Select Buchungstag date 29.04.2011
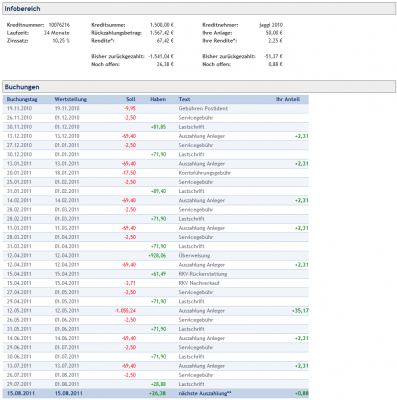Screen dimensions: 397x400 click(19, 301)
